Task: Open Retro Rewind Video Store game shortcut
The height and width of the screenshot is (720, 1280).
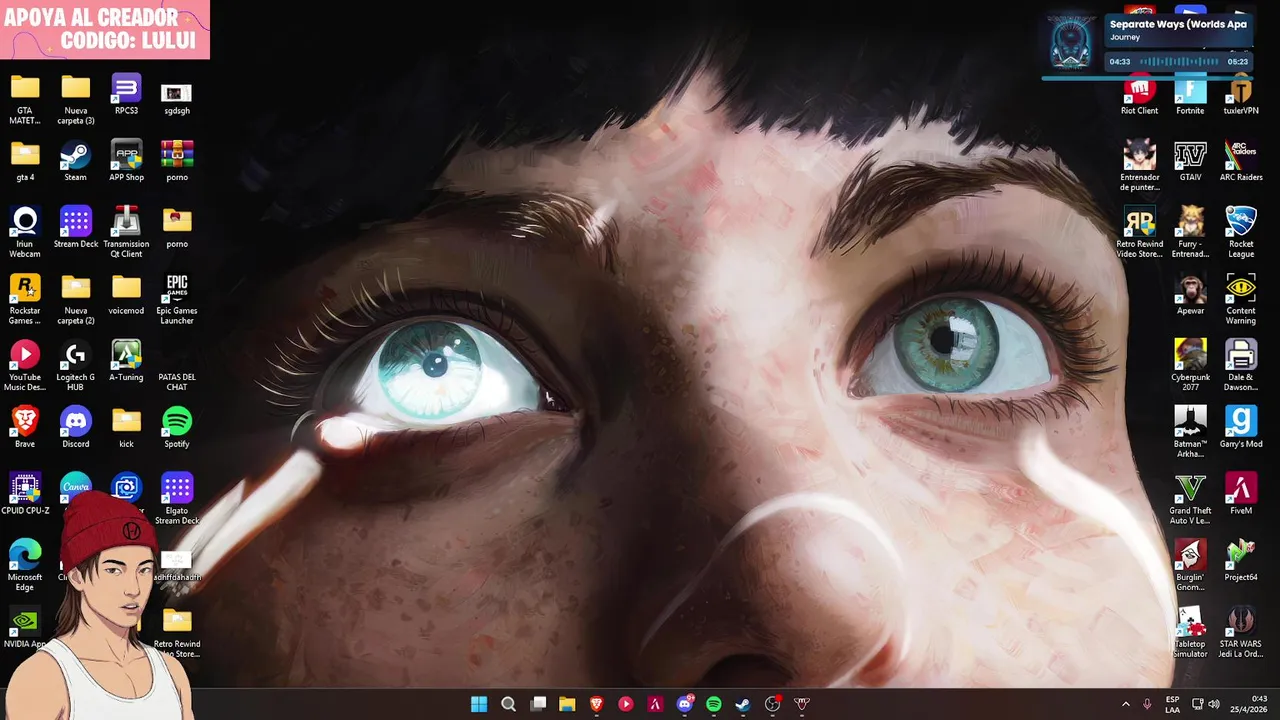Action: pos(1139,233)
